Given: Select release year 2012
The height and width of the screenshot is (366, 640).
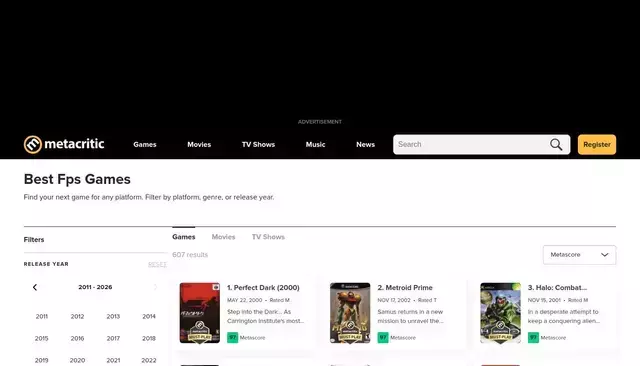Looking at the screenshot, I should click(77, 316).
